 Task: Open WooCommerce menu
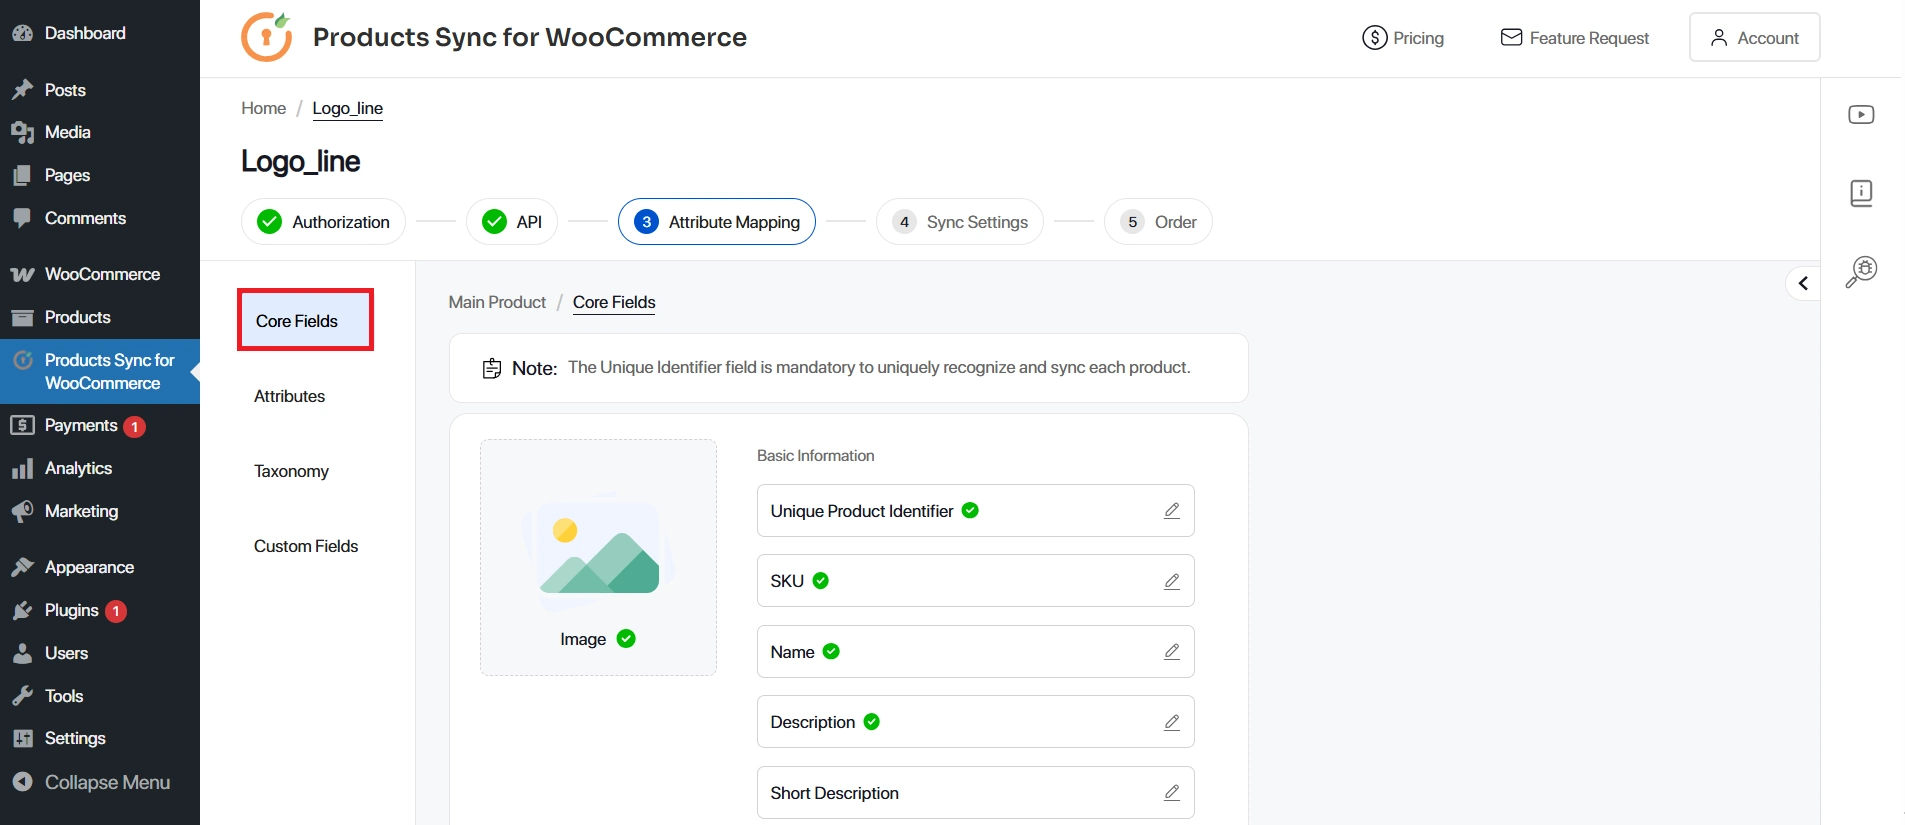click(x=100, y=274)
